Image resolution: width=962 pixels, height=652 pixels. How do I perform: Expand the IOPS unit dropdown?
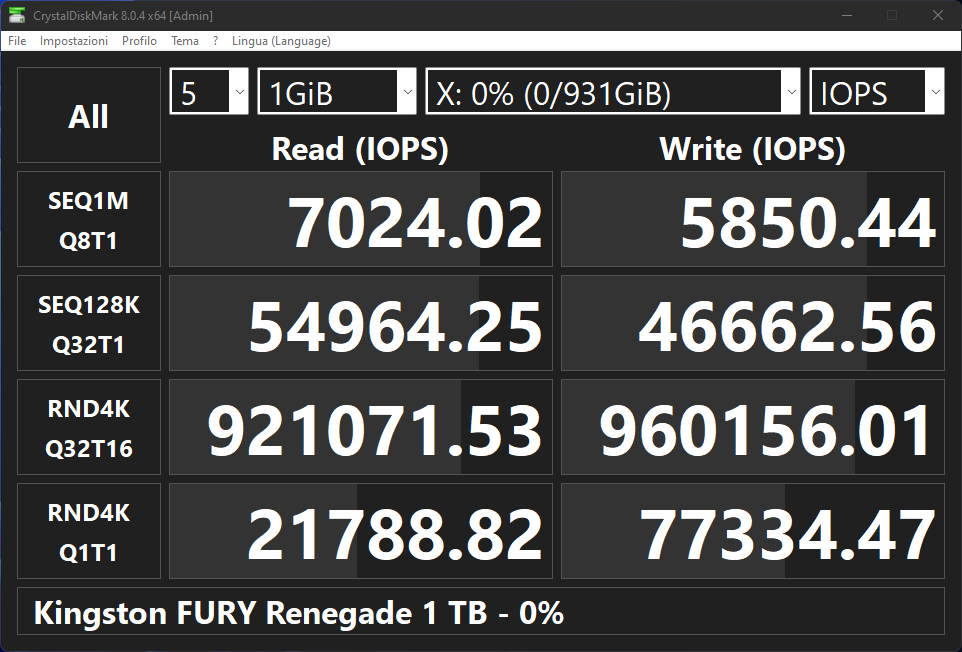click(x=877, y=91)
